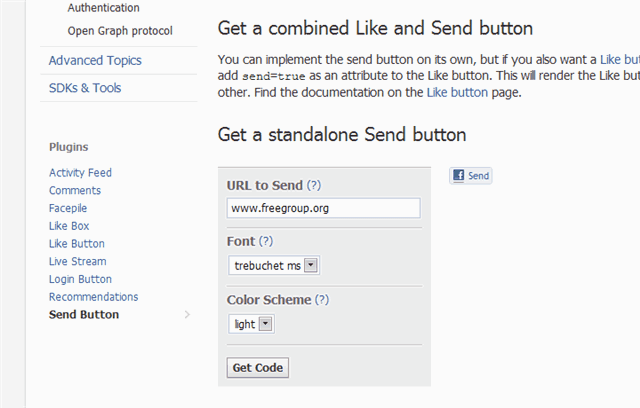Click the Facebook Send button icon
The height and width of the screenshot is (408, 640).
coord(470,176)
